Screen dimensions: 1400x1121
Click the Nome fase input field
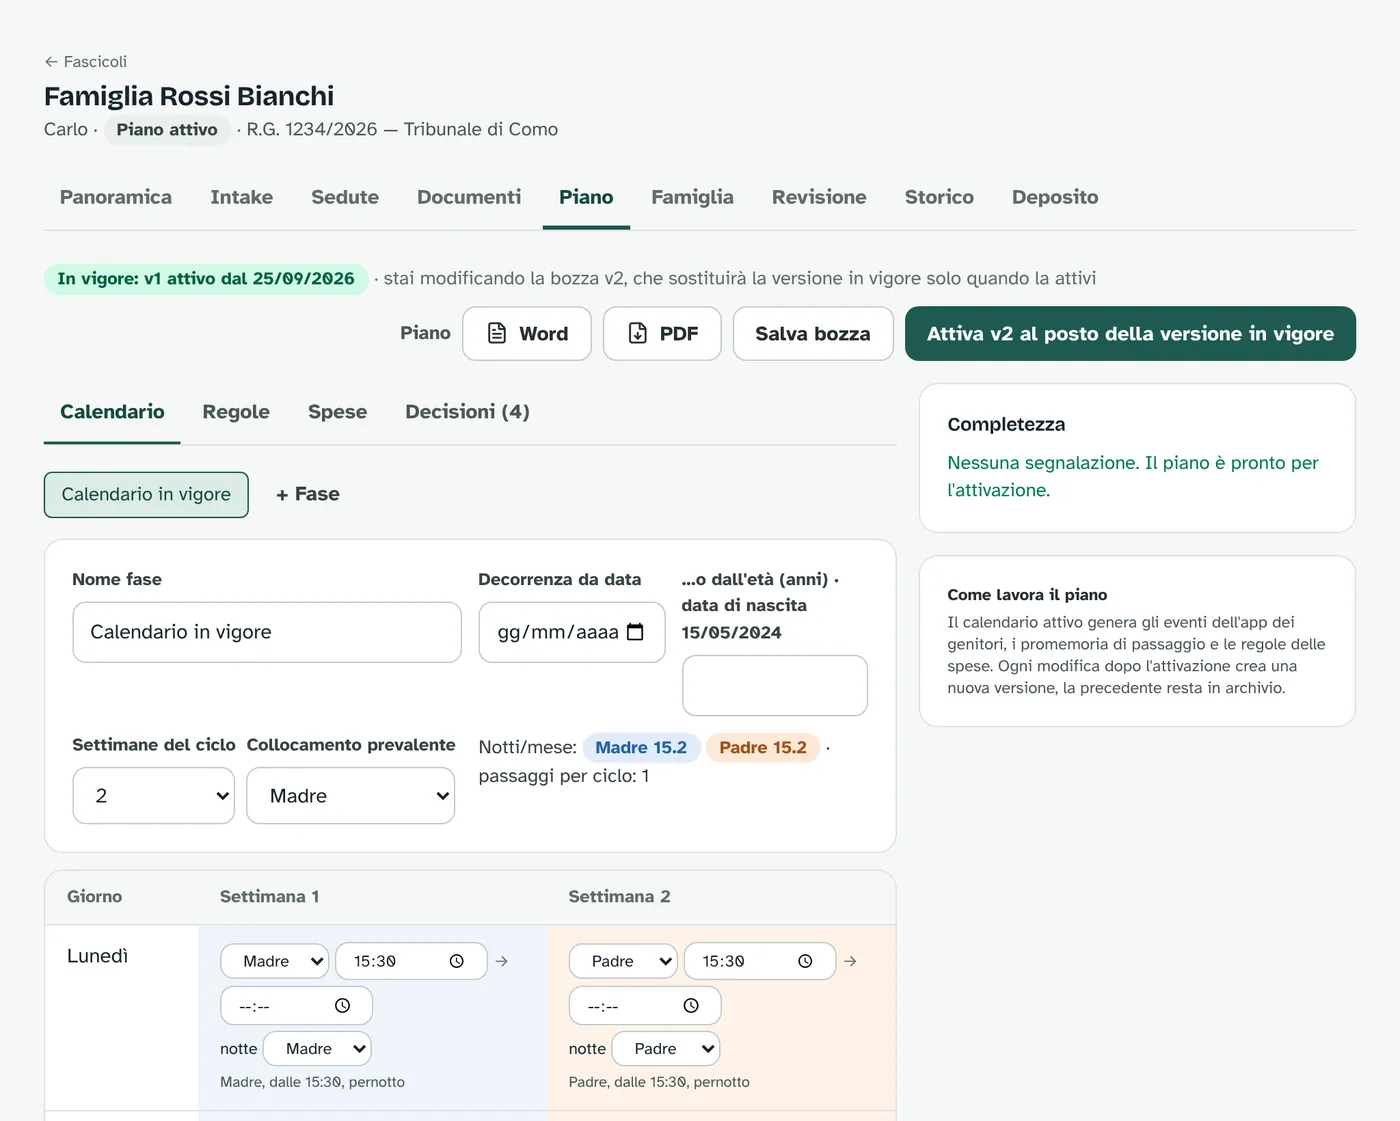[x=267, y=632]
